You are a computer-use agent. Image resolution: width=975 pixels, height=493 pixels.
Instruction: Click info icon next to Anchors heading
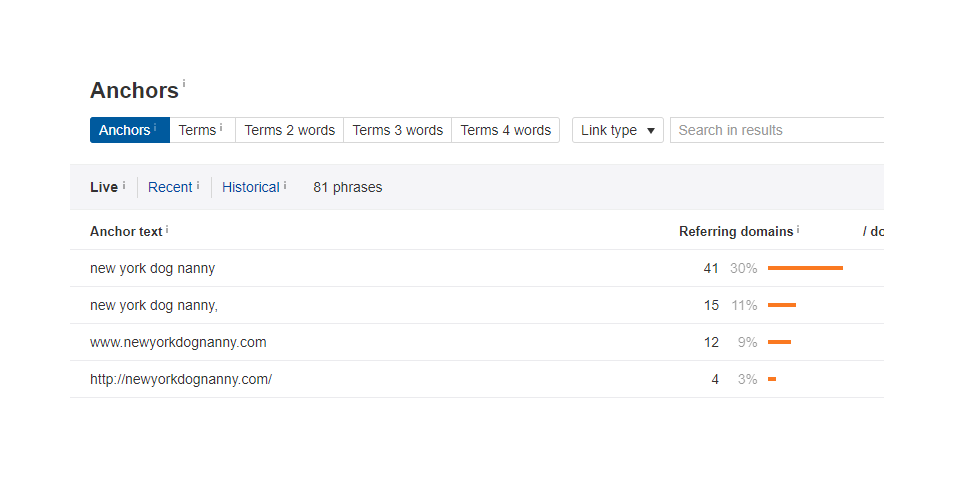click(184, 84)
